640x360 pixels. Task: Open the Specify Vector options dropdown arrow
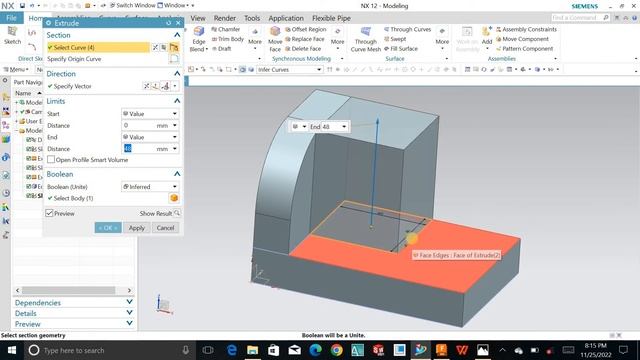tap(175, 86)
